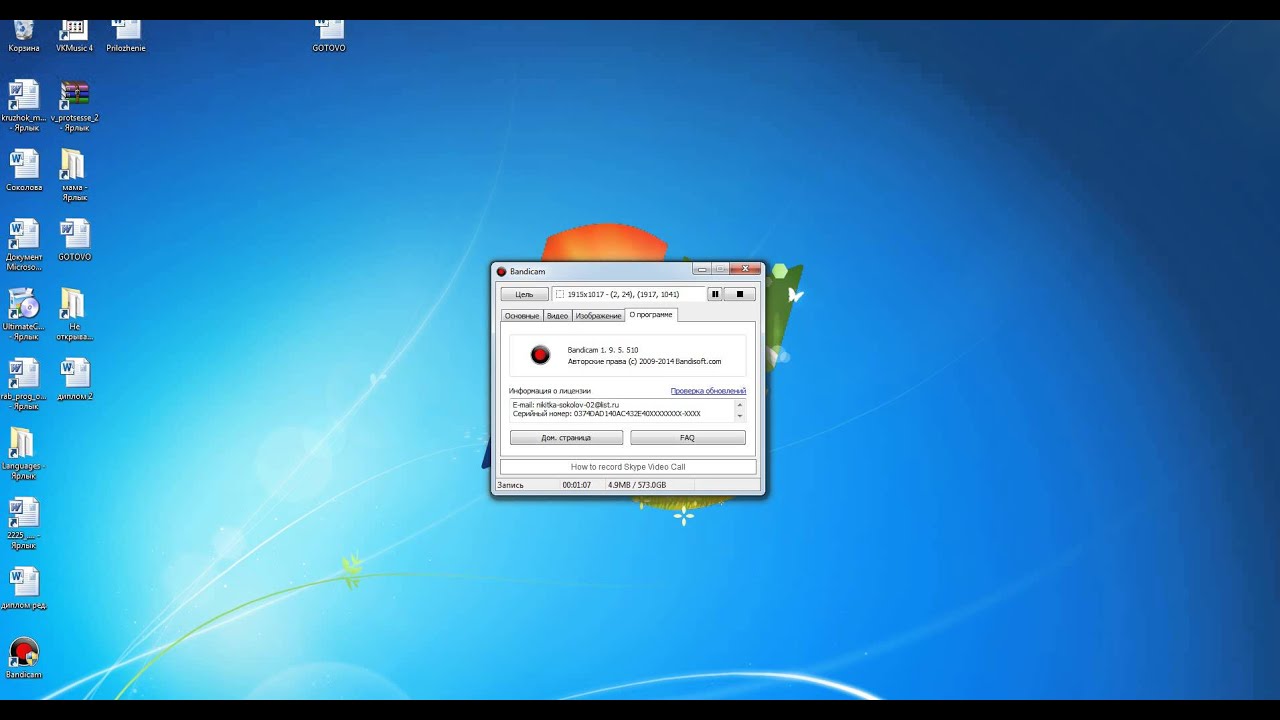Select the Prilozhenie document icon

126,36
